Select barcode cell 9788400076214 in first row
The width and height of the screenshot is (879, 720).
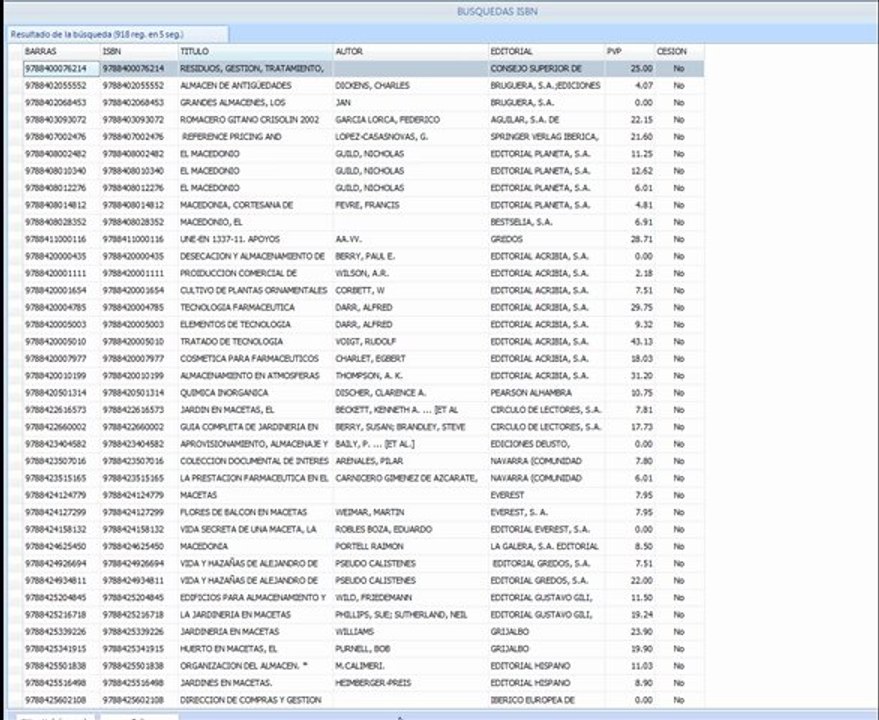click(61, 68)
